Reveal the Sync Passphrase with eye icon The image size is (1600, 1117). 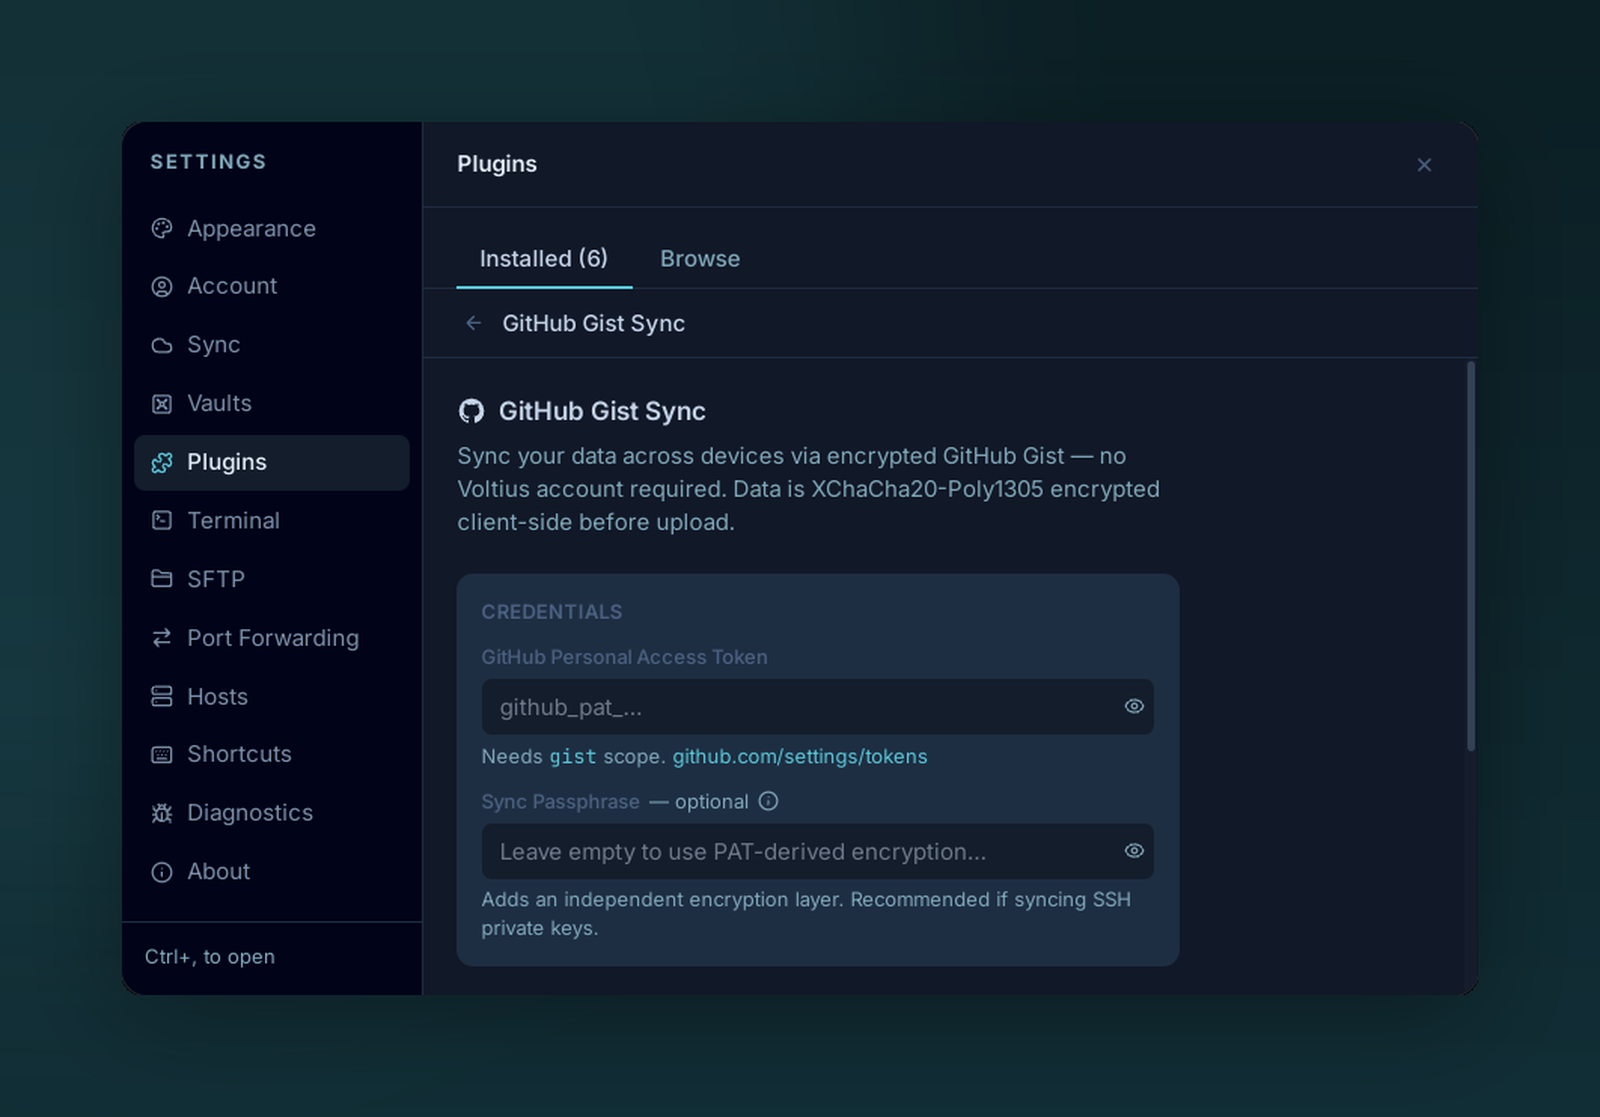[x=1134, y=851]
